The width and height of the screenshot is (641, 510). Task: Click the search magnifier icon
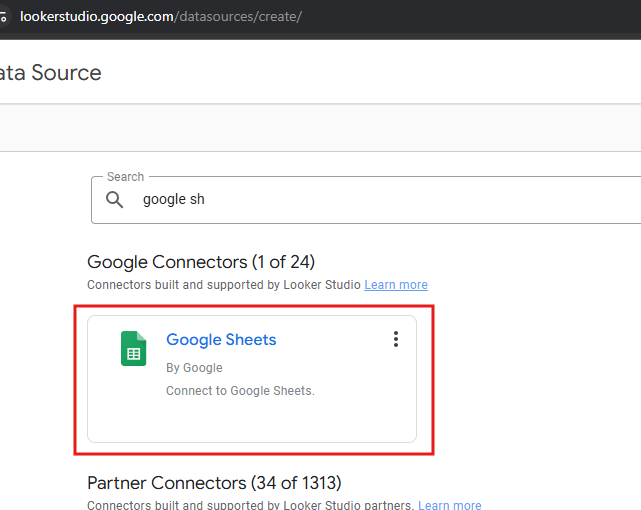tap(114, 199)
